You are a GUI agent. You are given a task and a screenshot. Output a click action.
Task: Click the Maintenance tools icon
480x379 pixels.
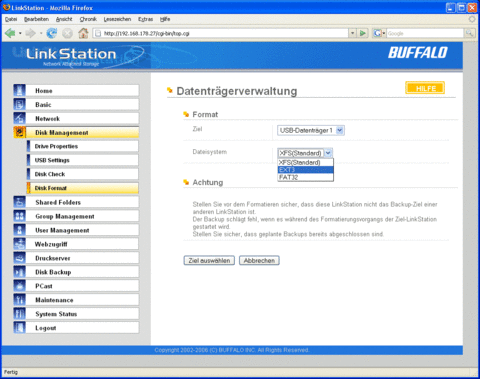point(19,300)
